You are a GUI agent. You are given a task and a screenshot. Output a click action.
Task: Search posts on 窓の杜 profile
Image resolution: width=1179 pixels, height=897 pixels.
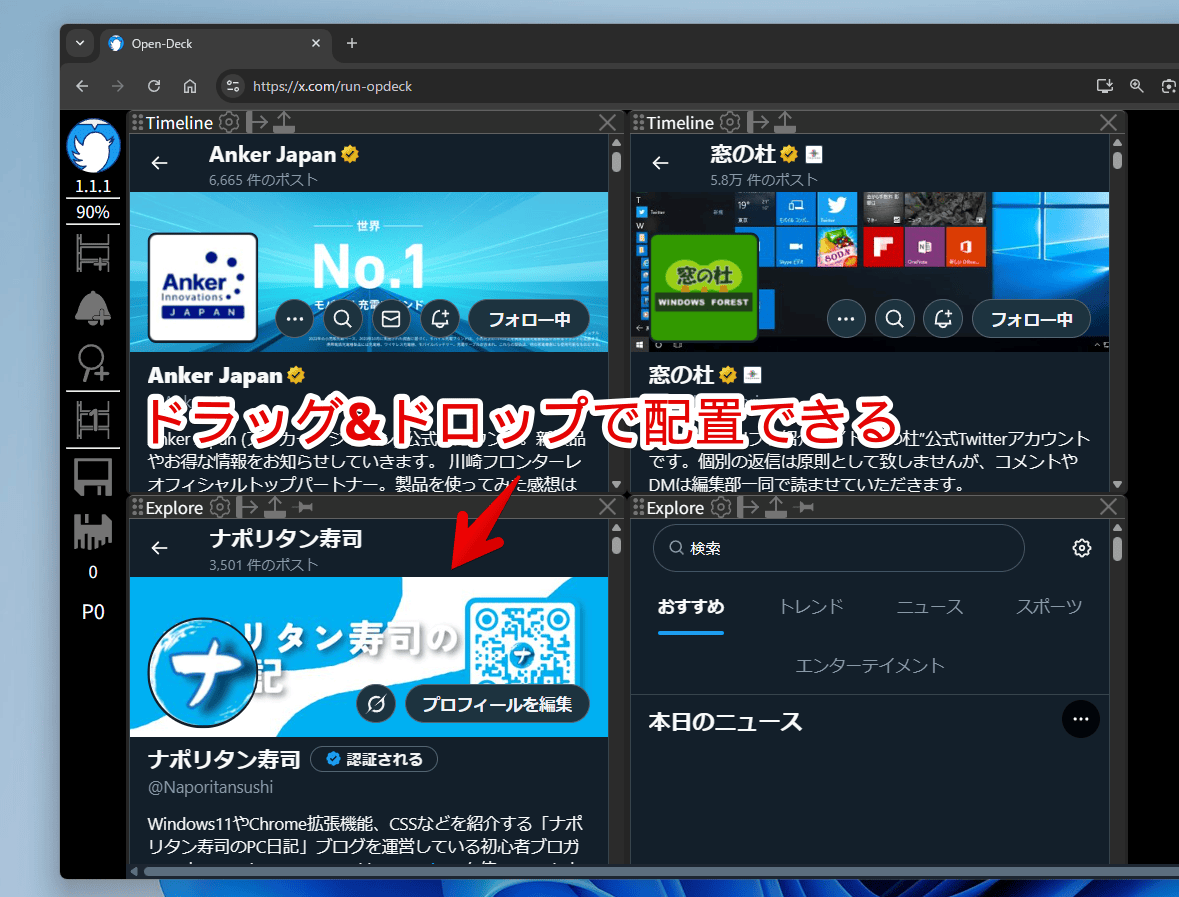click(894, 319)
